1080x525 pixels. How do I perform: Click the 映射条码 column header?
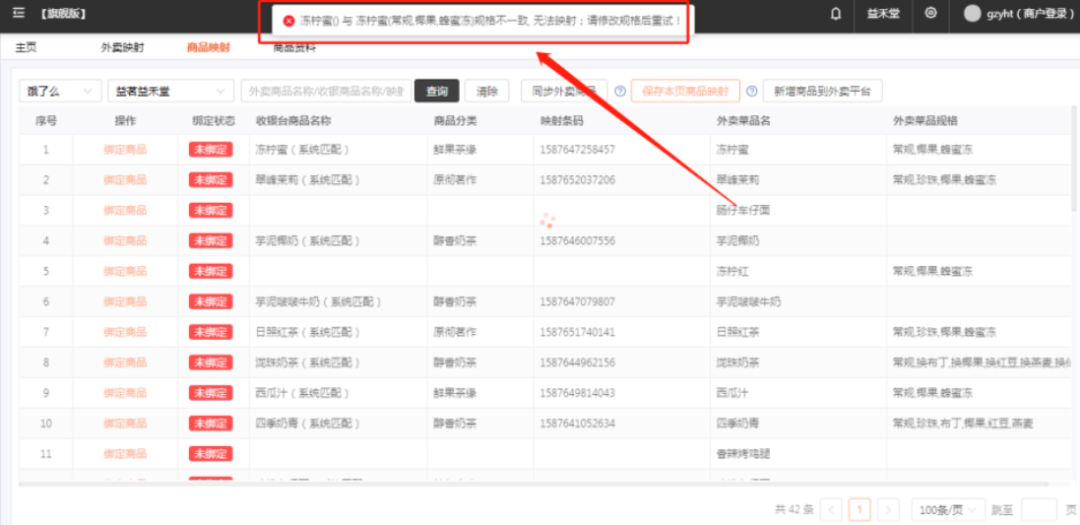coord(562,121)
